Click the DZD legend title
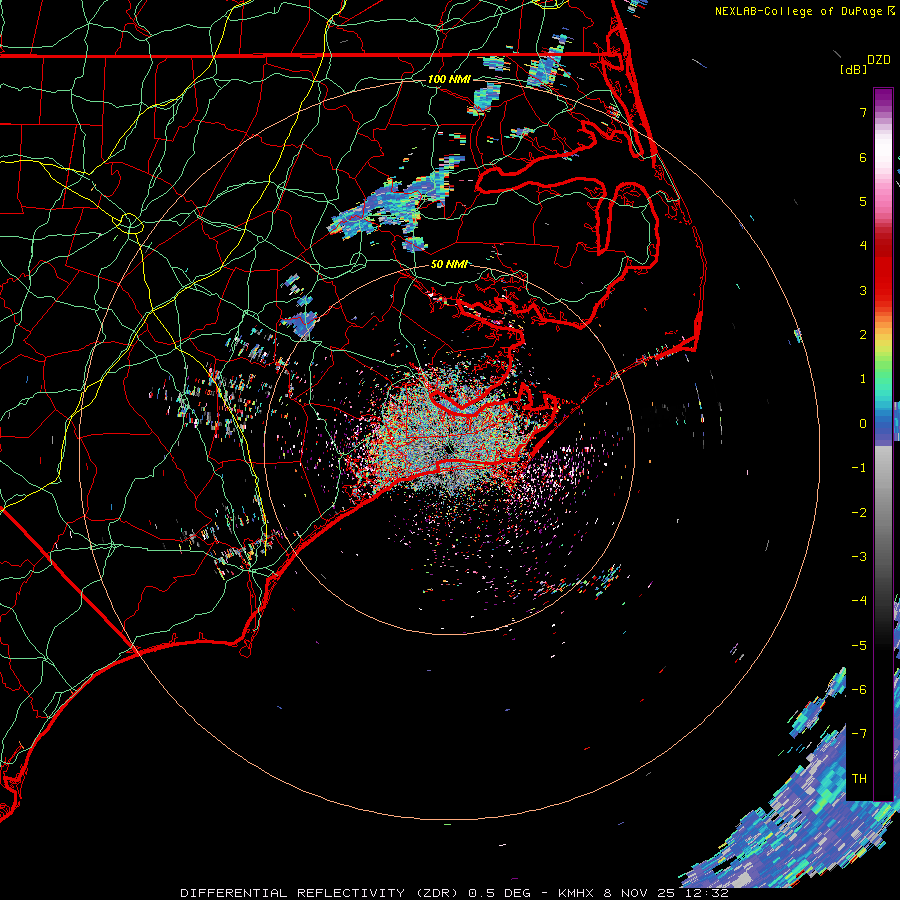 (x=879, y=60)
